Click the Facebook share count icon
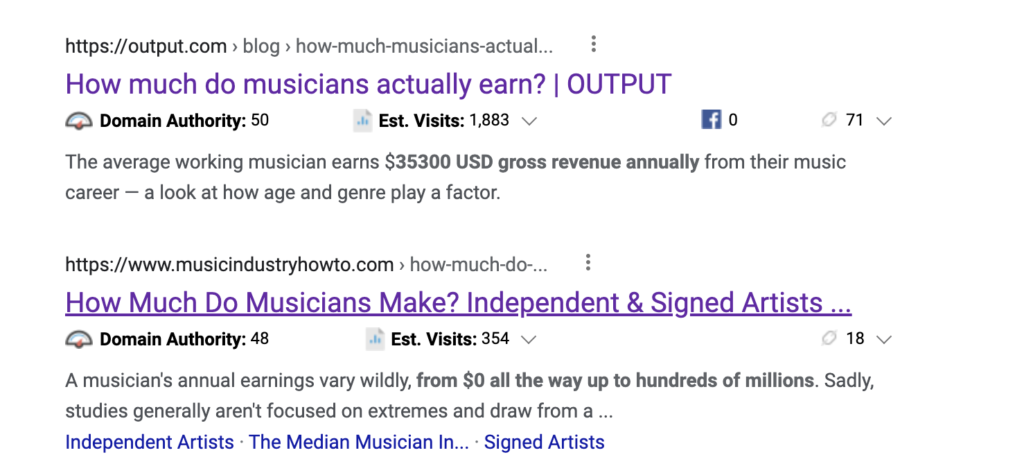1024x473 pixels. click(711, 120)
